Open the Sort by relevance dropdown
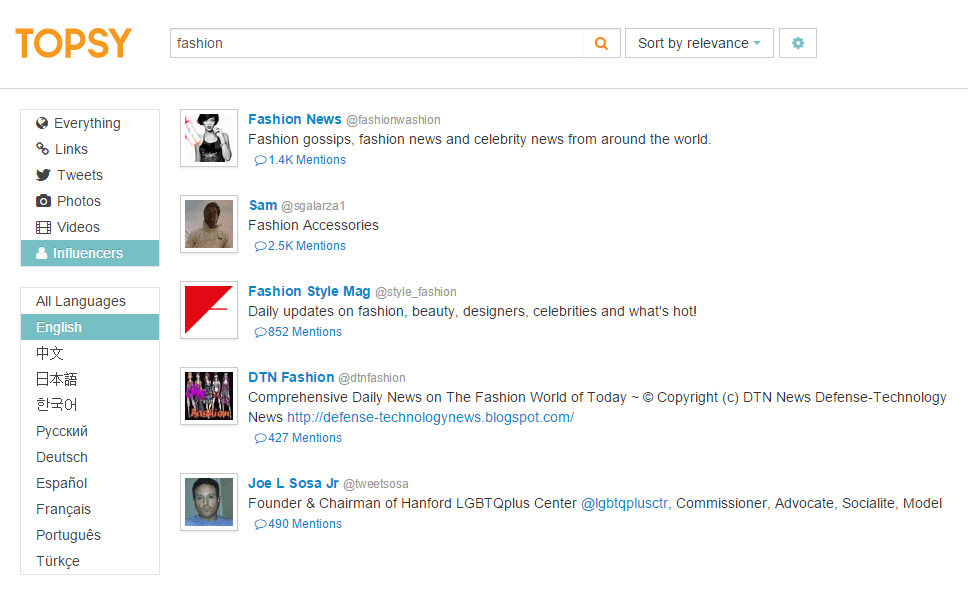The width and height of the screenshot is (968, 607). (x=698, y=43)
